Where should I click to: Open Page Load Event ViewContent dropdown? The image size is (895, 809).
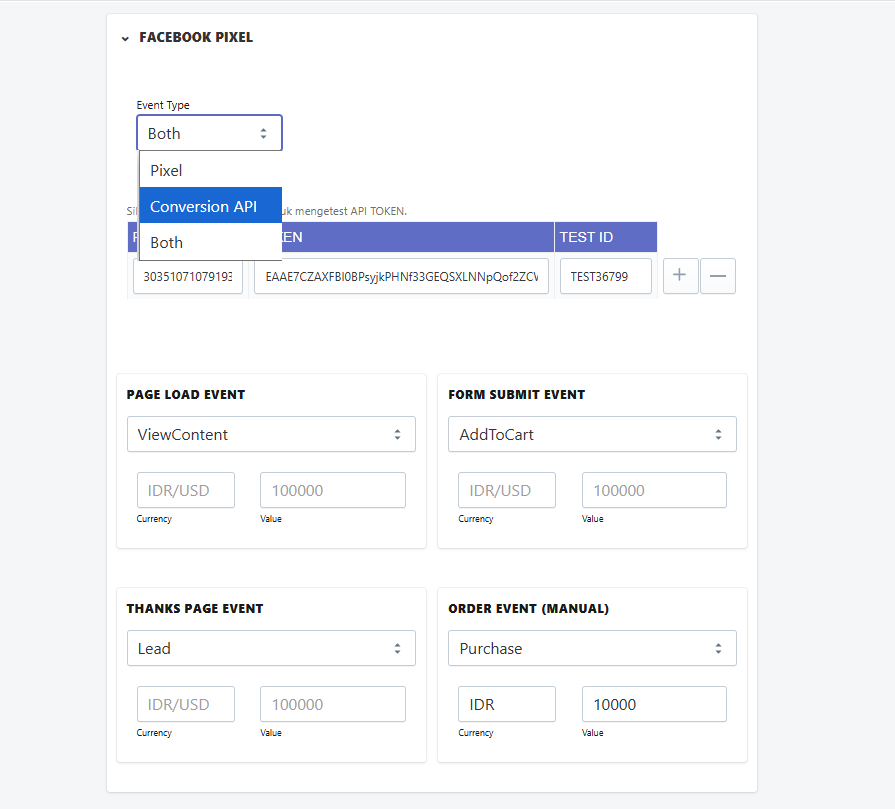[x=270, y=434]
